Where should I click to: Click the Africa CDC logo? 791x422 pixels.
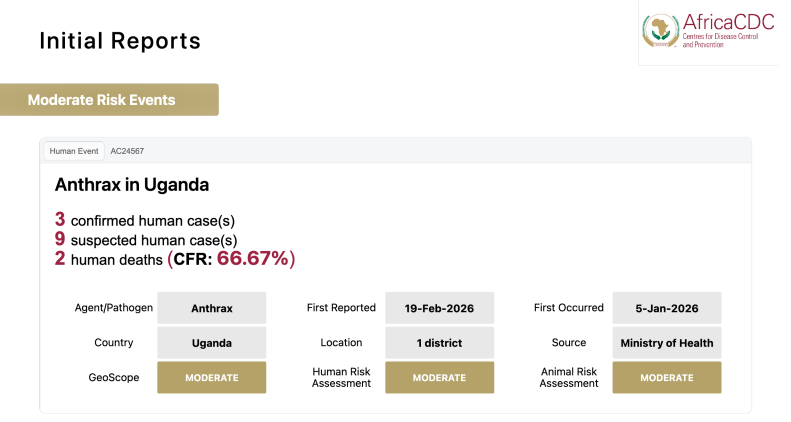click(x=708, y=31)
